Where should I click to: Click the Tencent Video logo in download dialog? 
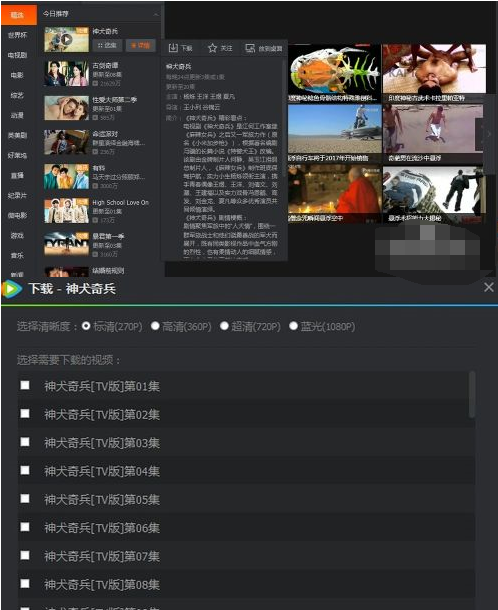[12, 289]
